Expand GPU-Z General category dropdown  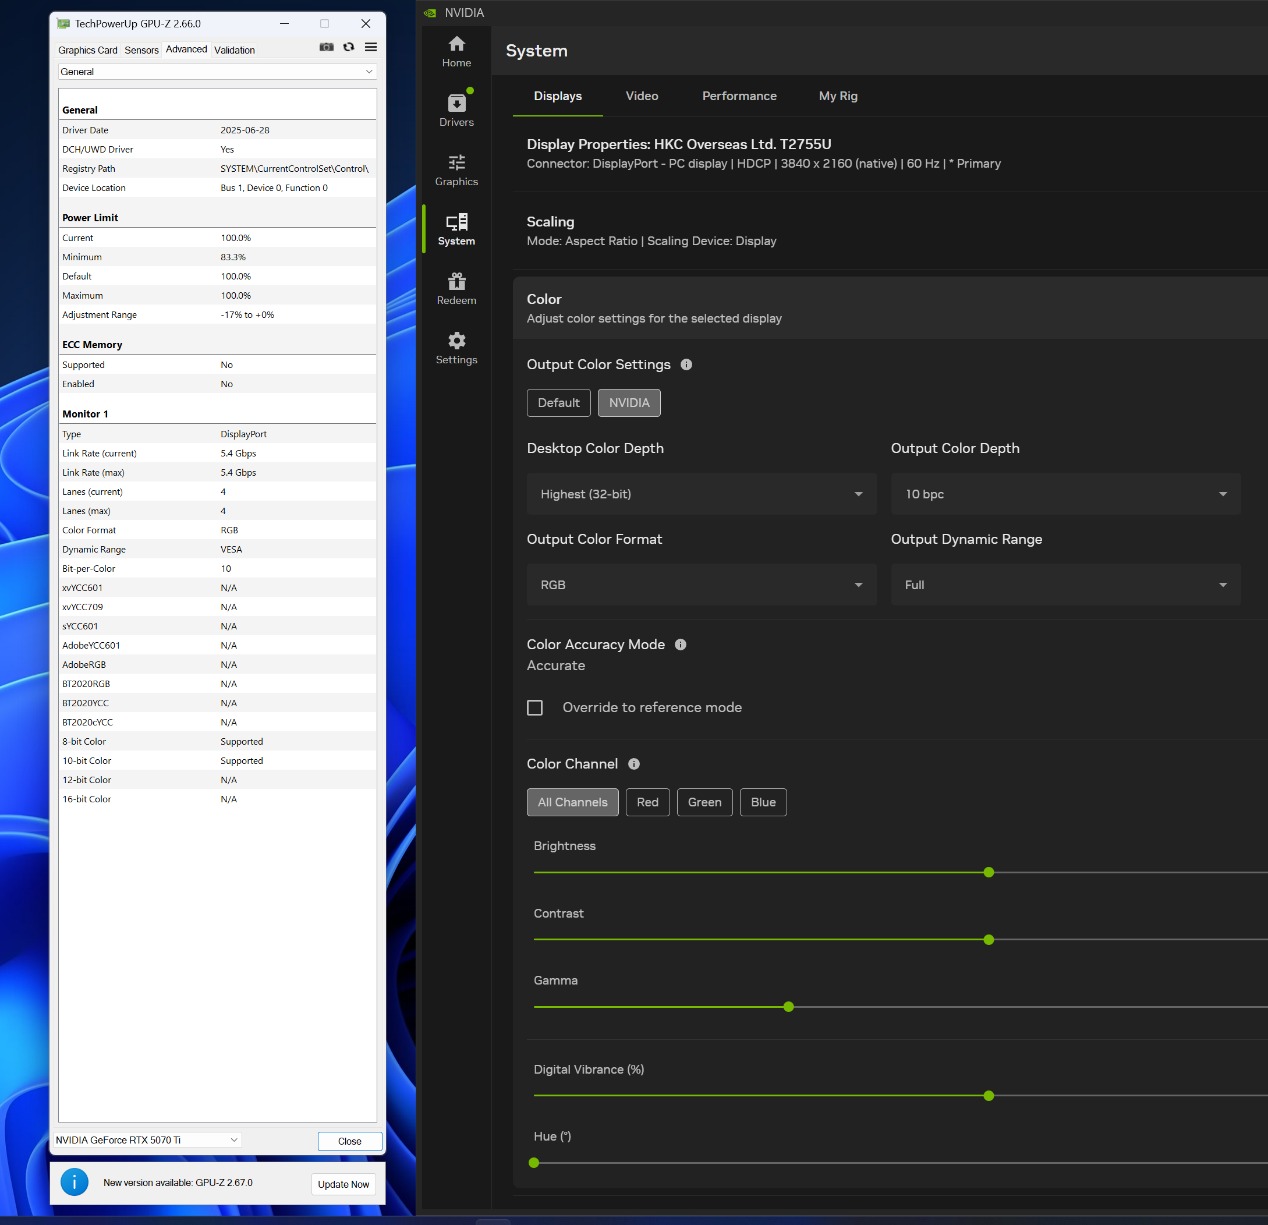(x=217, y=72)
